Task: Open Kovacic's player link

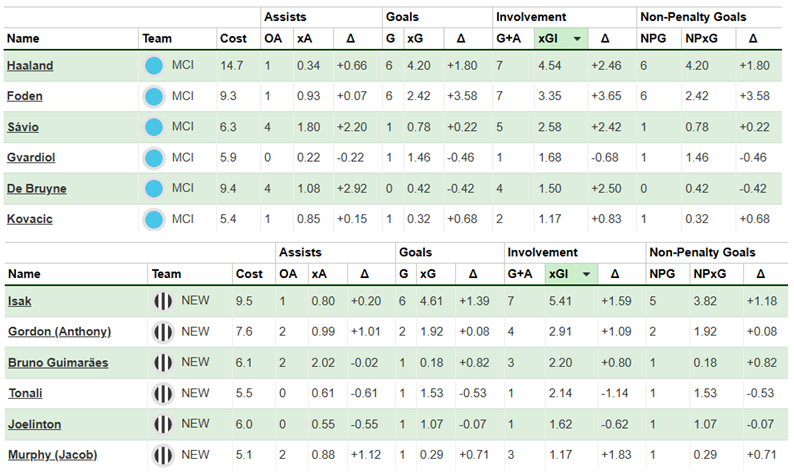Action: point(29,219)
